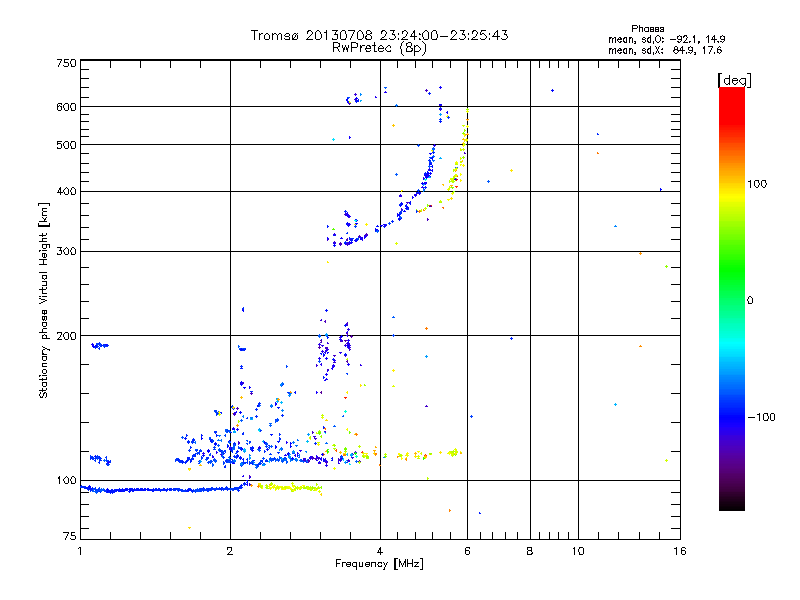This screenshot has width=800, height=600.
Task: Click the '75' height axis label
Action: click(x=70, y=536)
